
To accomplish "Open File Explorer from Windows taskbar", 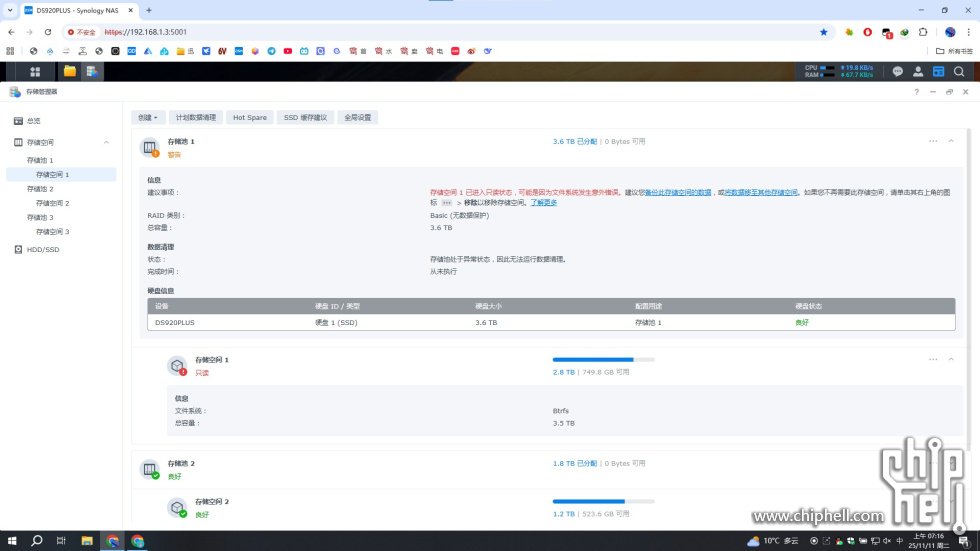I will [87, 540].
